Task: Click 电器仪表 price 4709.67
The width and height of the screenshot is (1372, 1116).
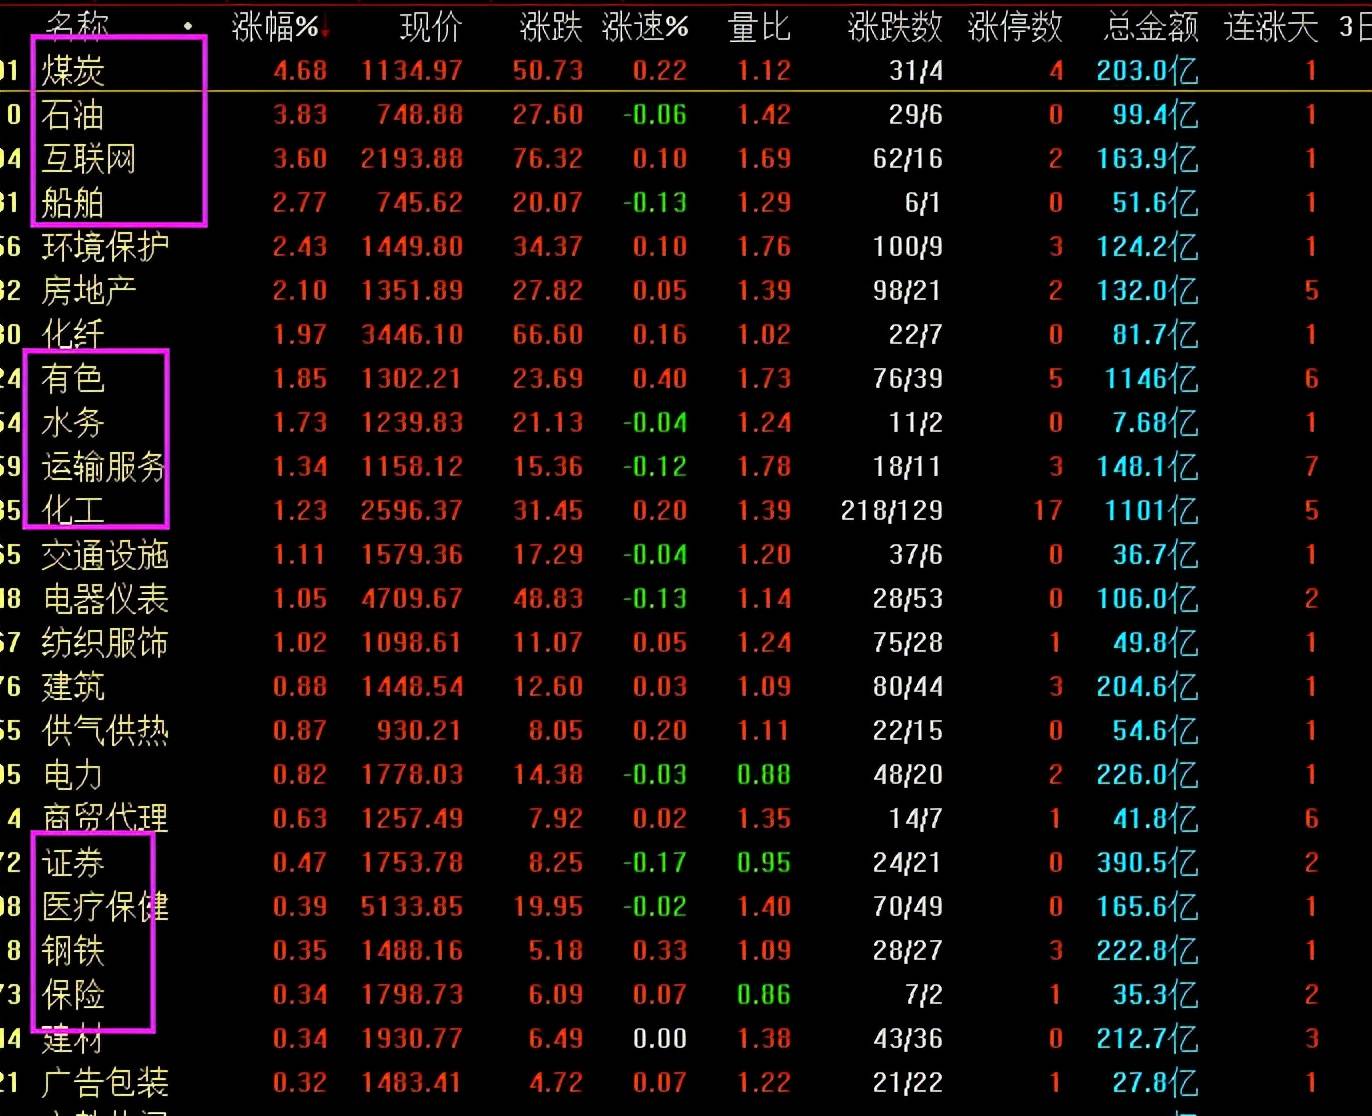Action: coord(412,599)
